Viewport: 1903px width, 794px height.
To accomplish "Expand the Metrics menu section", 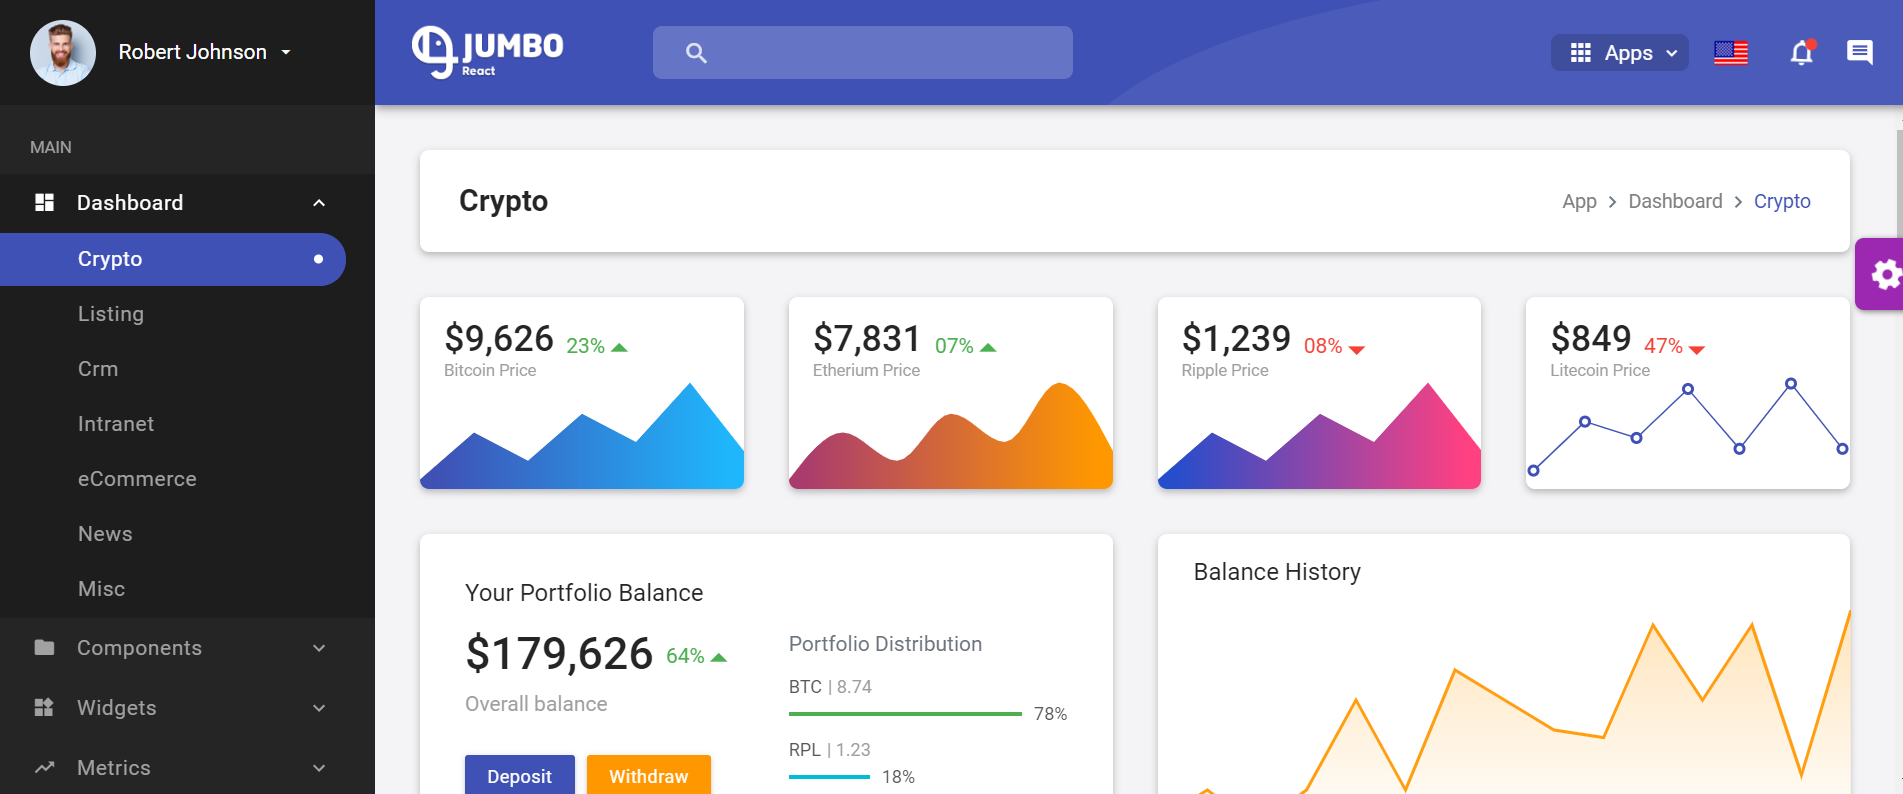I will pos(319,768).
